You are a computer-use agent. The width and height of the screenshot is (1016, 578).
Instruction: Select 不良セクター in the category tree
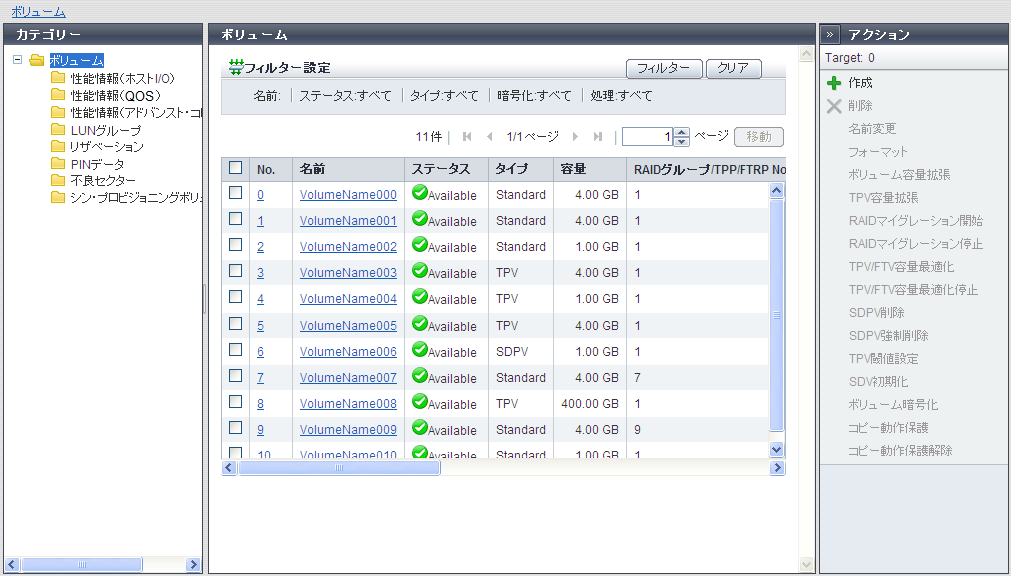coord(97,181)
